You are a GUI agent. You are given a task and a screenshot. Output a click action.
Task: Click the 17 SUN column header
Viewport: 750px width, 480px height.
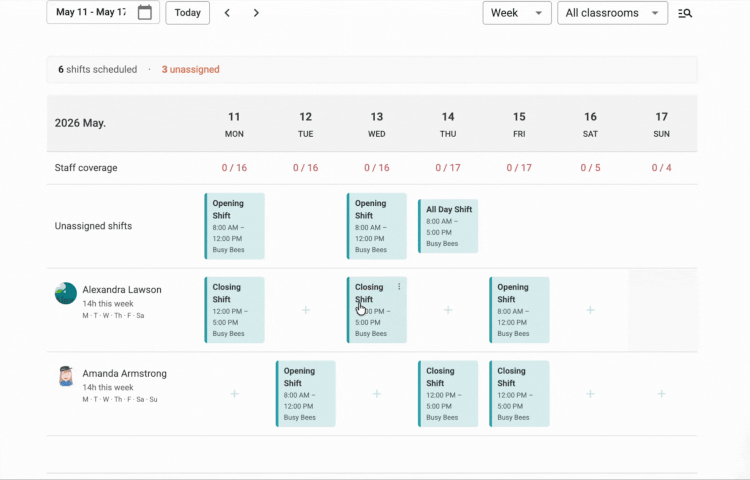662,124
